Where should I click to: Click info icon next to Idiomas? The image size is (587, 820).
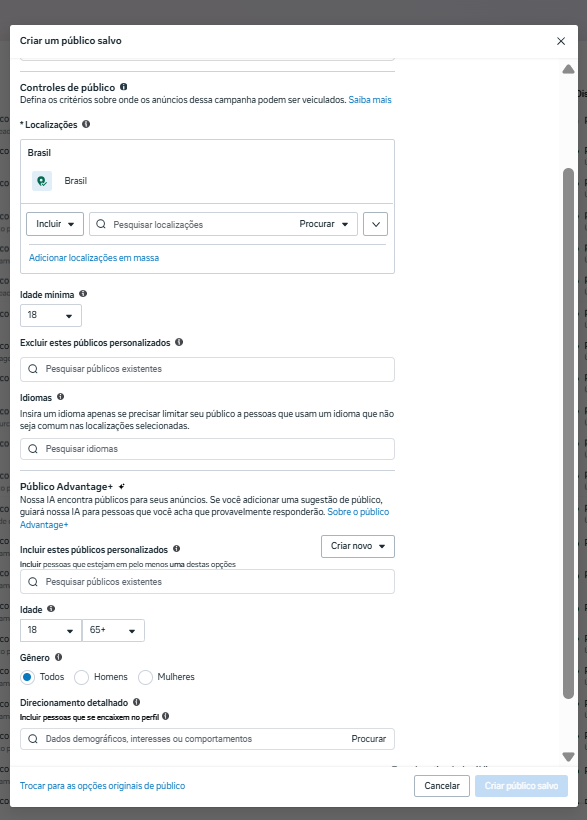[61, 397]
